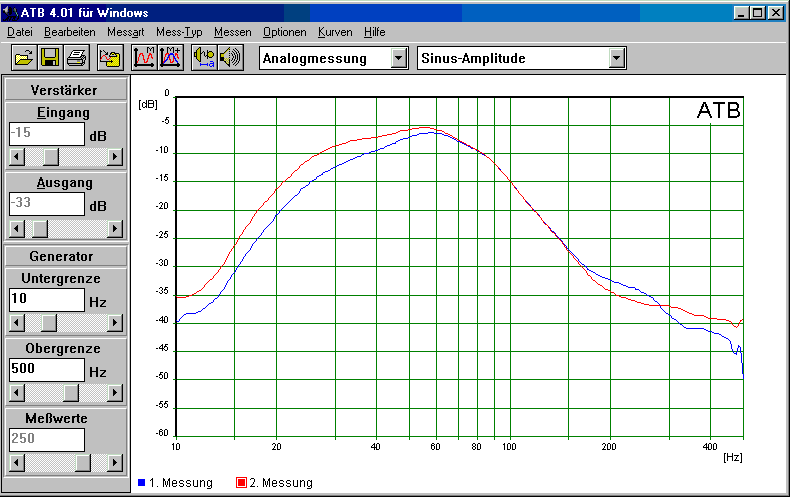Open the Optionen menu
The height and width of the screenshot is (497, 790).
tap(285, 32)
